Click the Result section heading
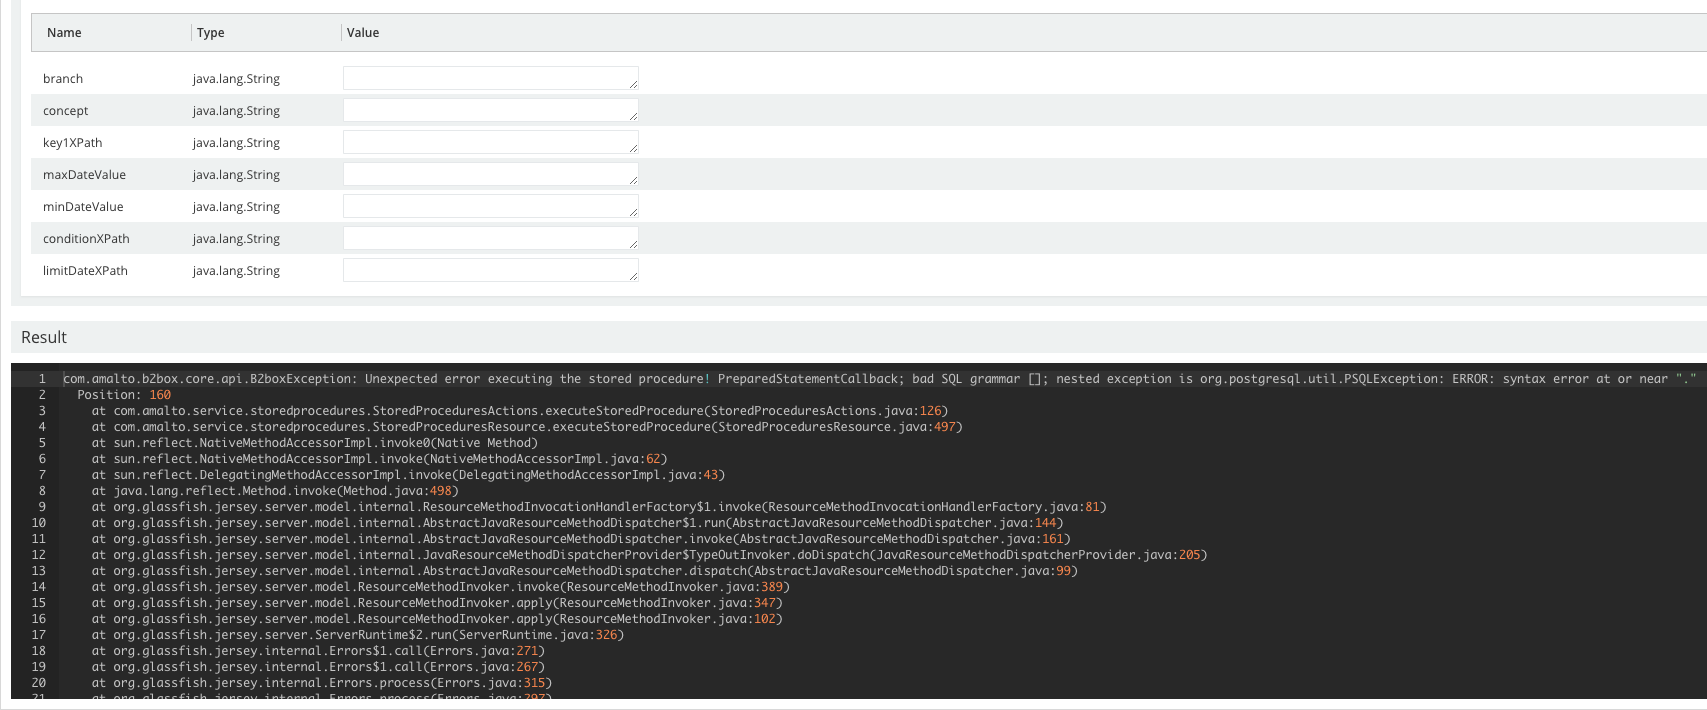The height and width of the screenshot is (710, 1707). pyautogui.click(x=44, y=338)
